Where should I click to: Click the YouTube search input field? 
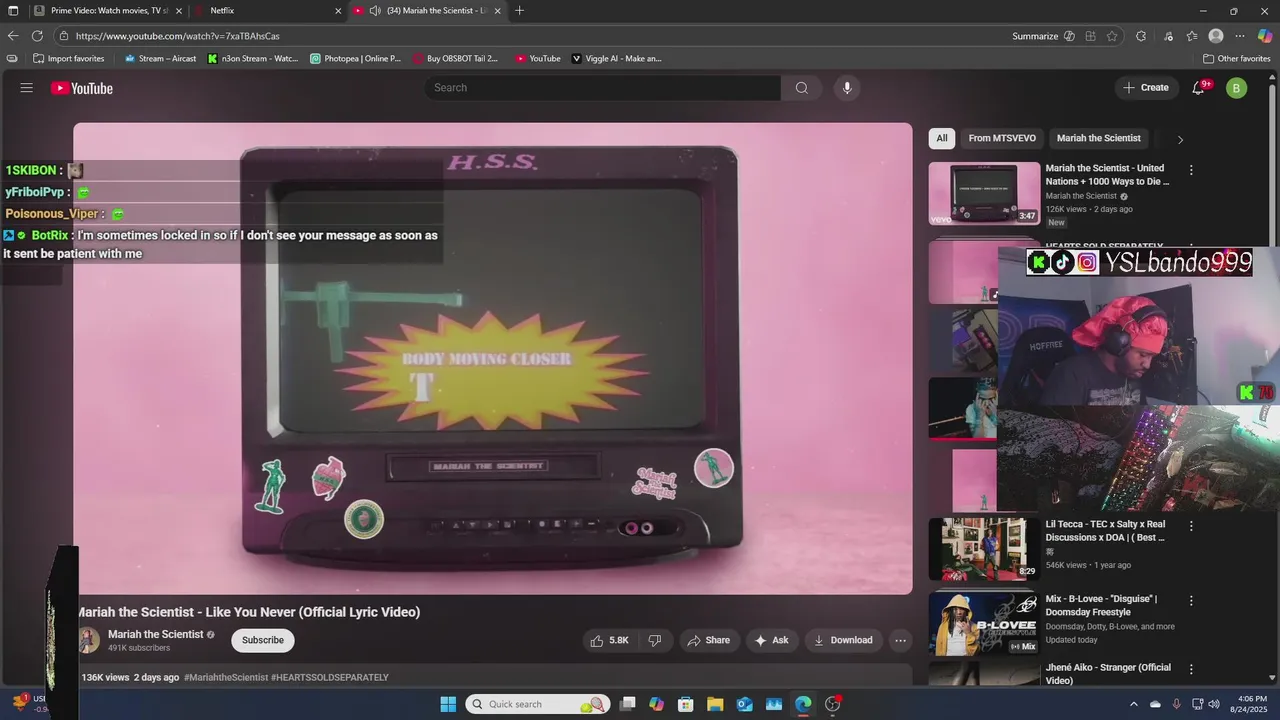[x=603, y=88]
